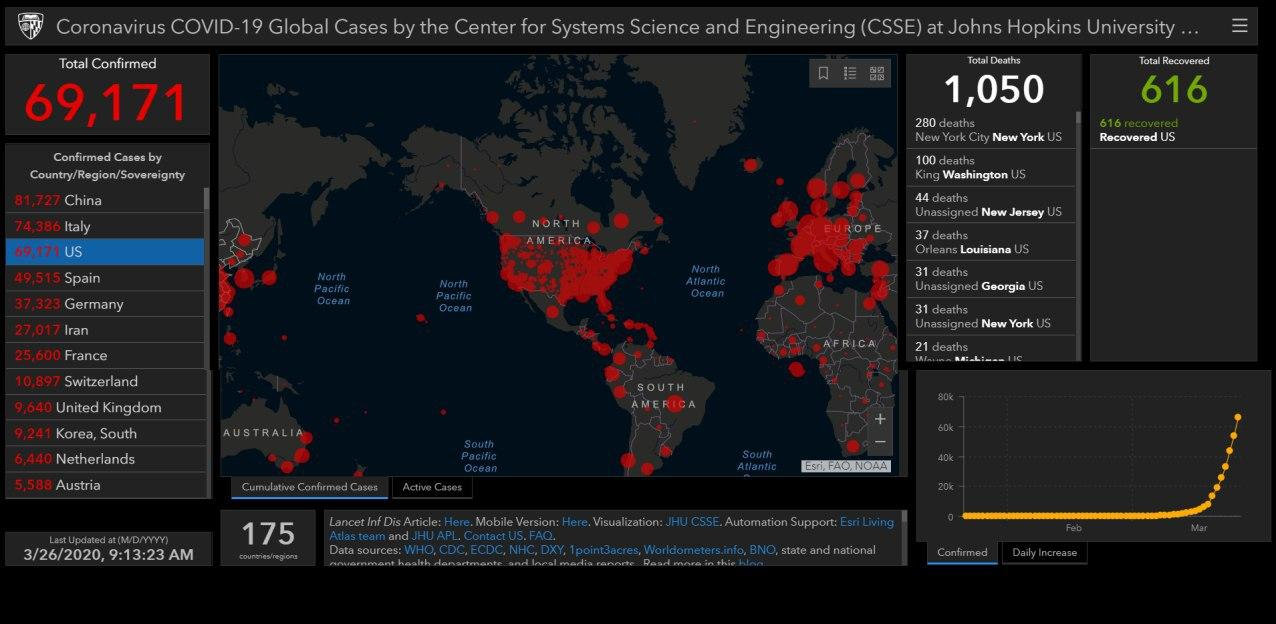This screenshot has height=624, width=1276.
Task: Zoom in on the map
Action: pyautogui.click(x=880, y=419)
